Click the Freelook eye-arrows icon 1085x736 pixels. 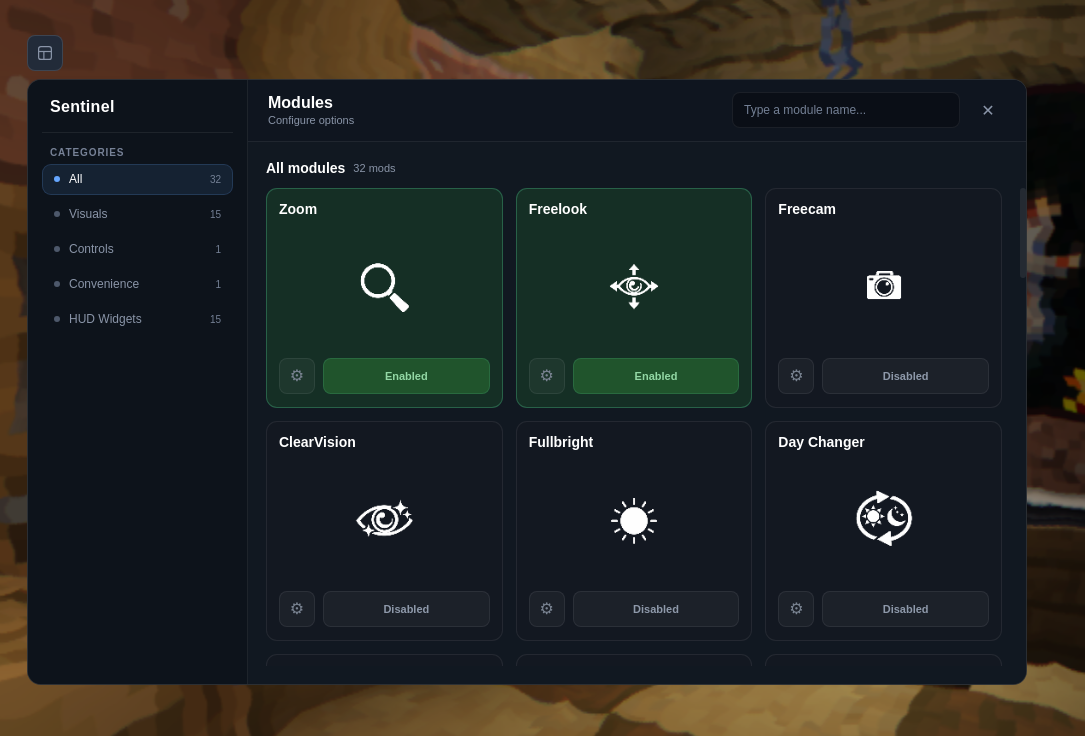click(634, 286)
